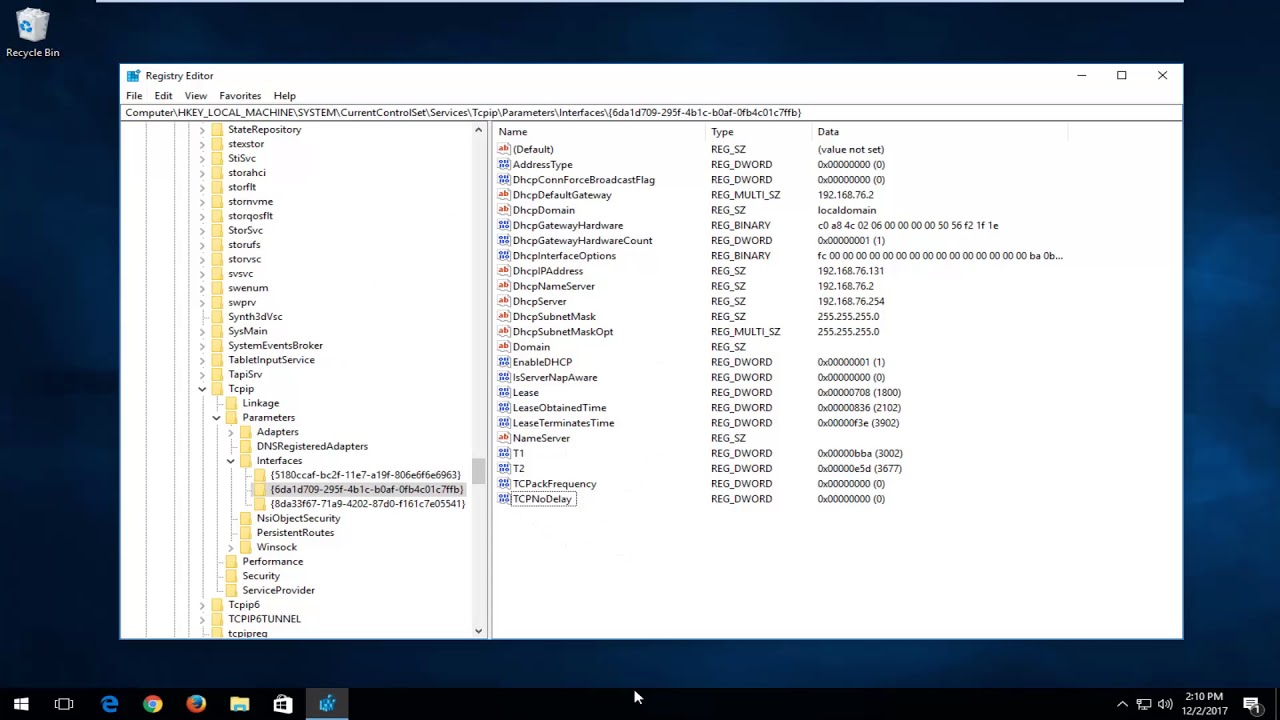Collapse the Parameters key
This screenshot has height=720, width=1280.
[x=216, y=418]
